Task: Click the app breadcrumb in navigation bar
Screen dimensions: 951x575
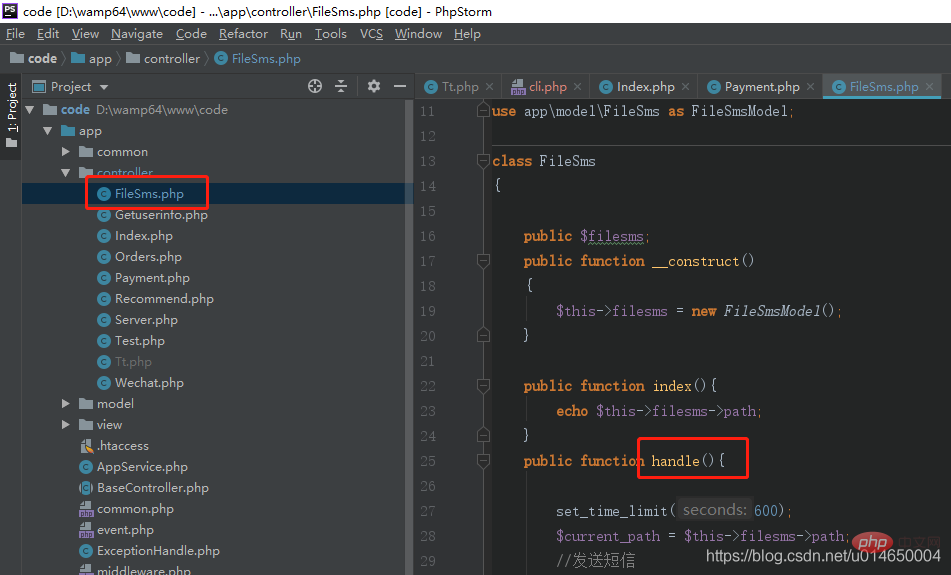Action: click(92, 59)
